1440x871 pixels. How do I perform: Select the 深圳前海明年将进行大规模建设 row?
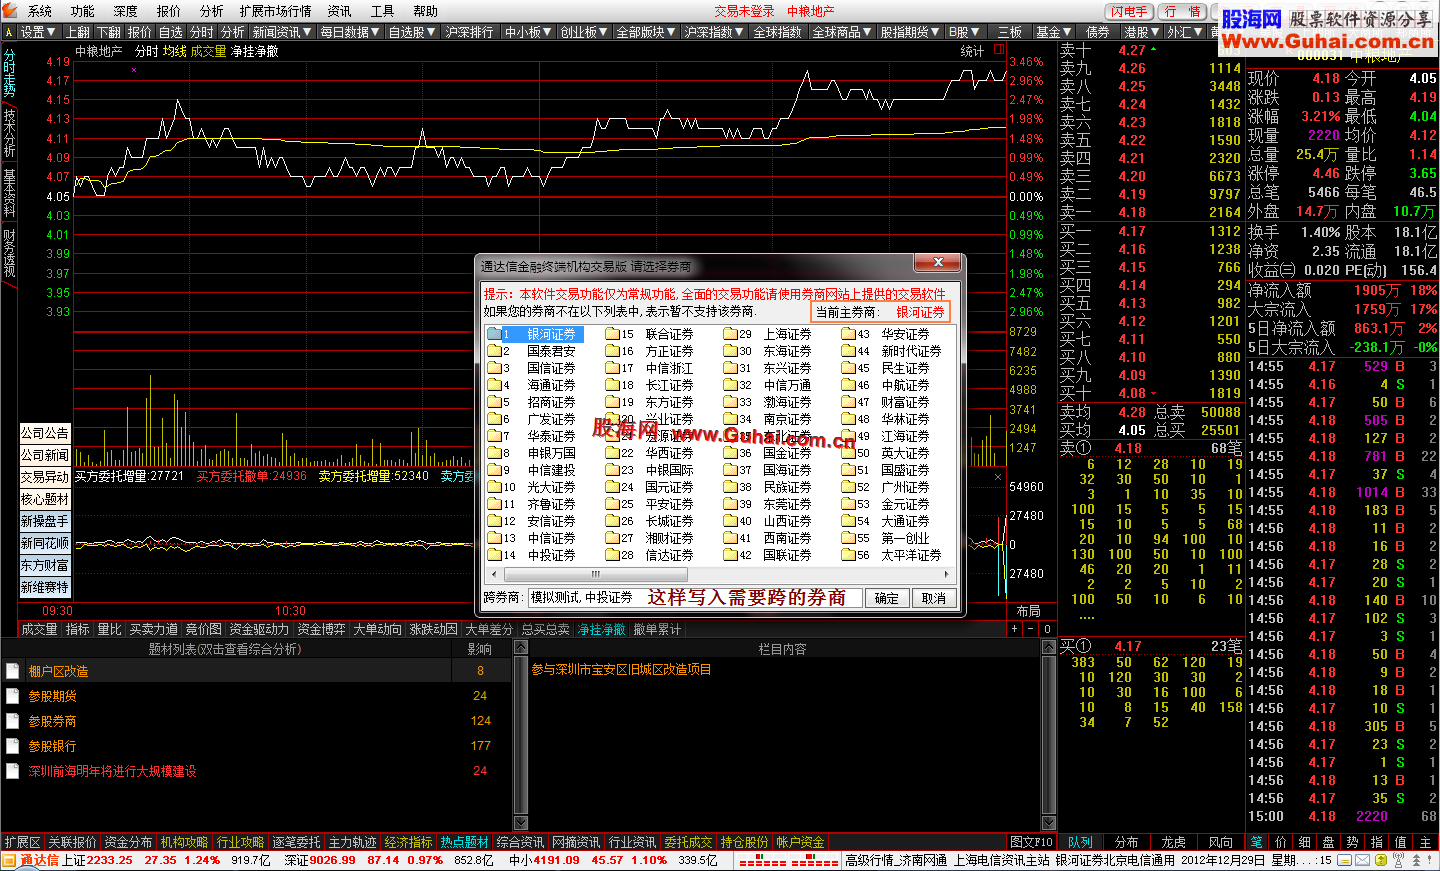(257, 771)
